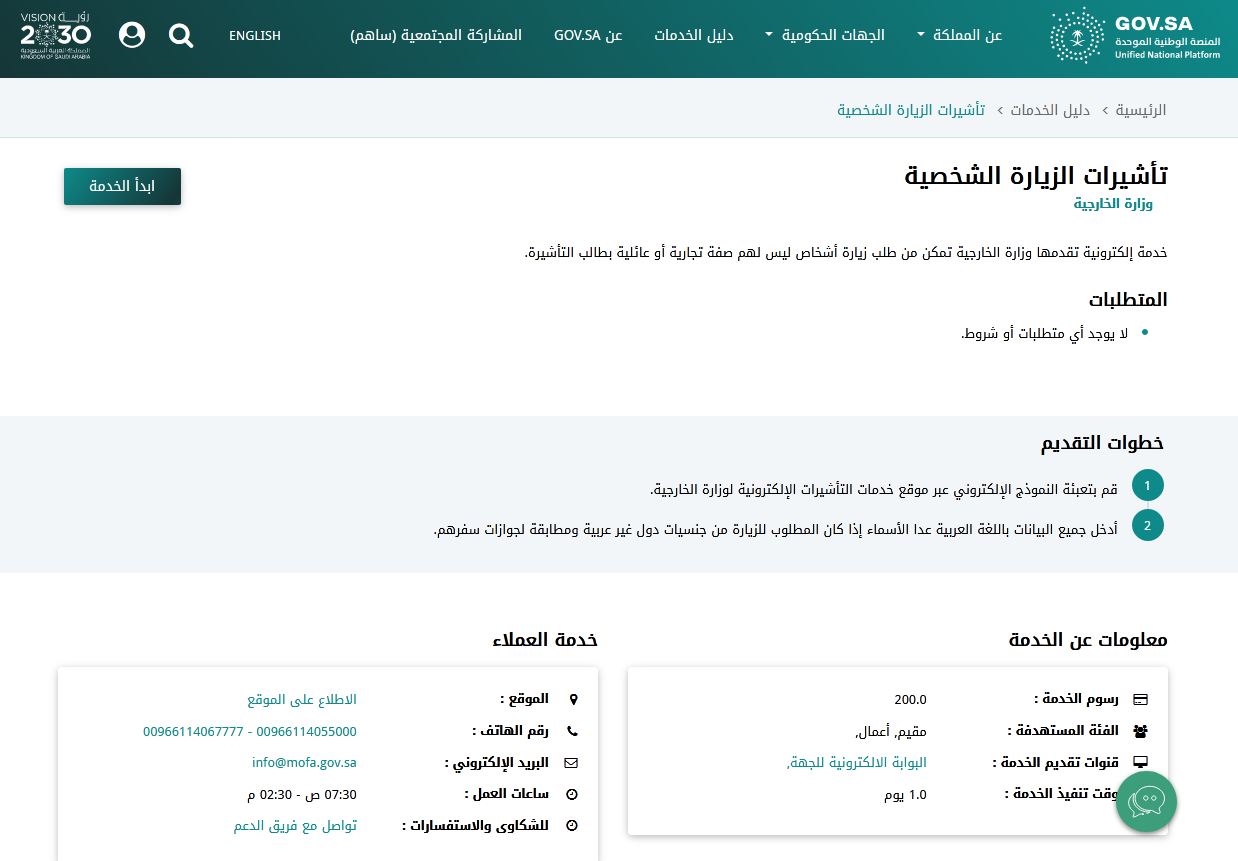Click the Vision 2030 logo
Viewport: 1238px width, 861px height.
55,38
